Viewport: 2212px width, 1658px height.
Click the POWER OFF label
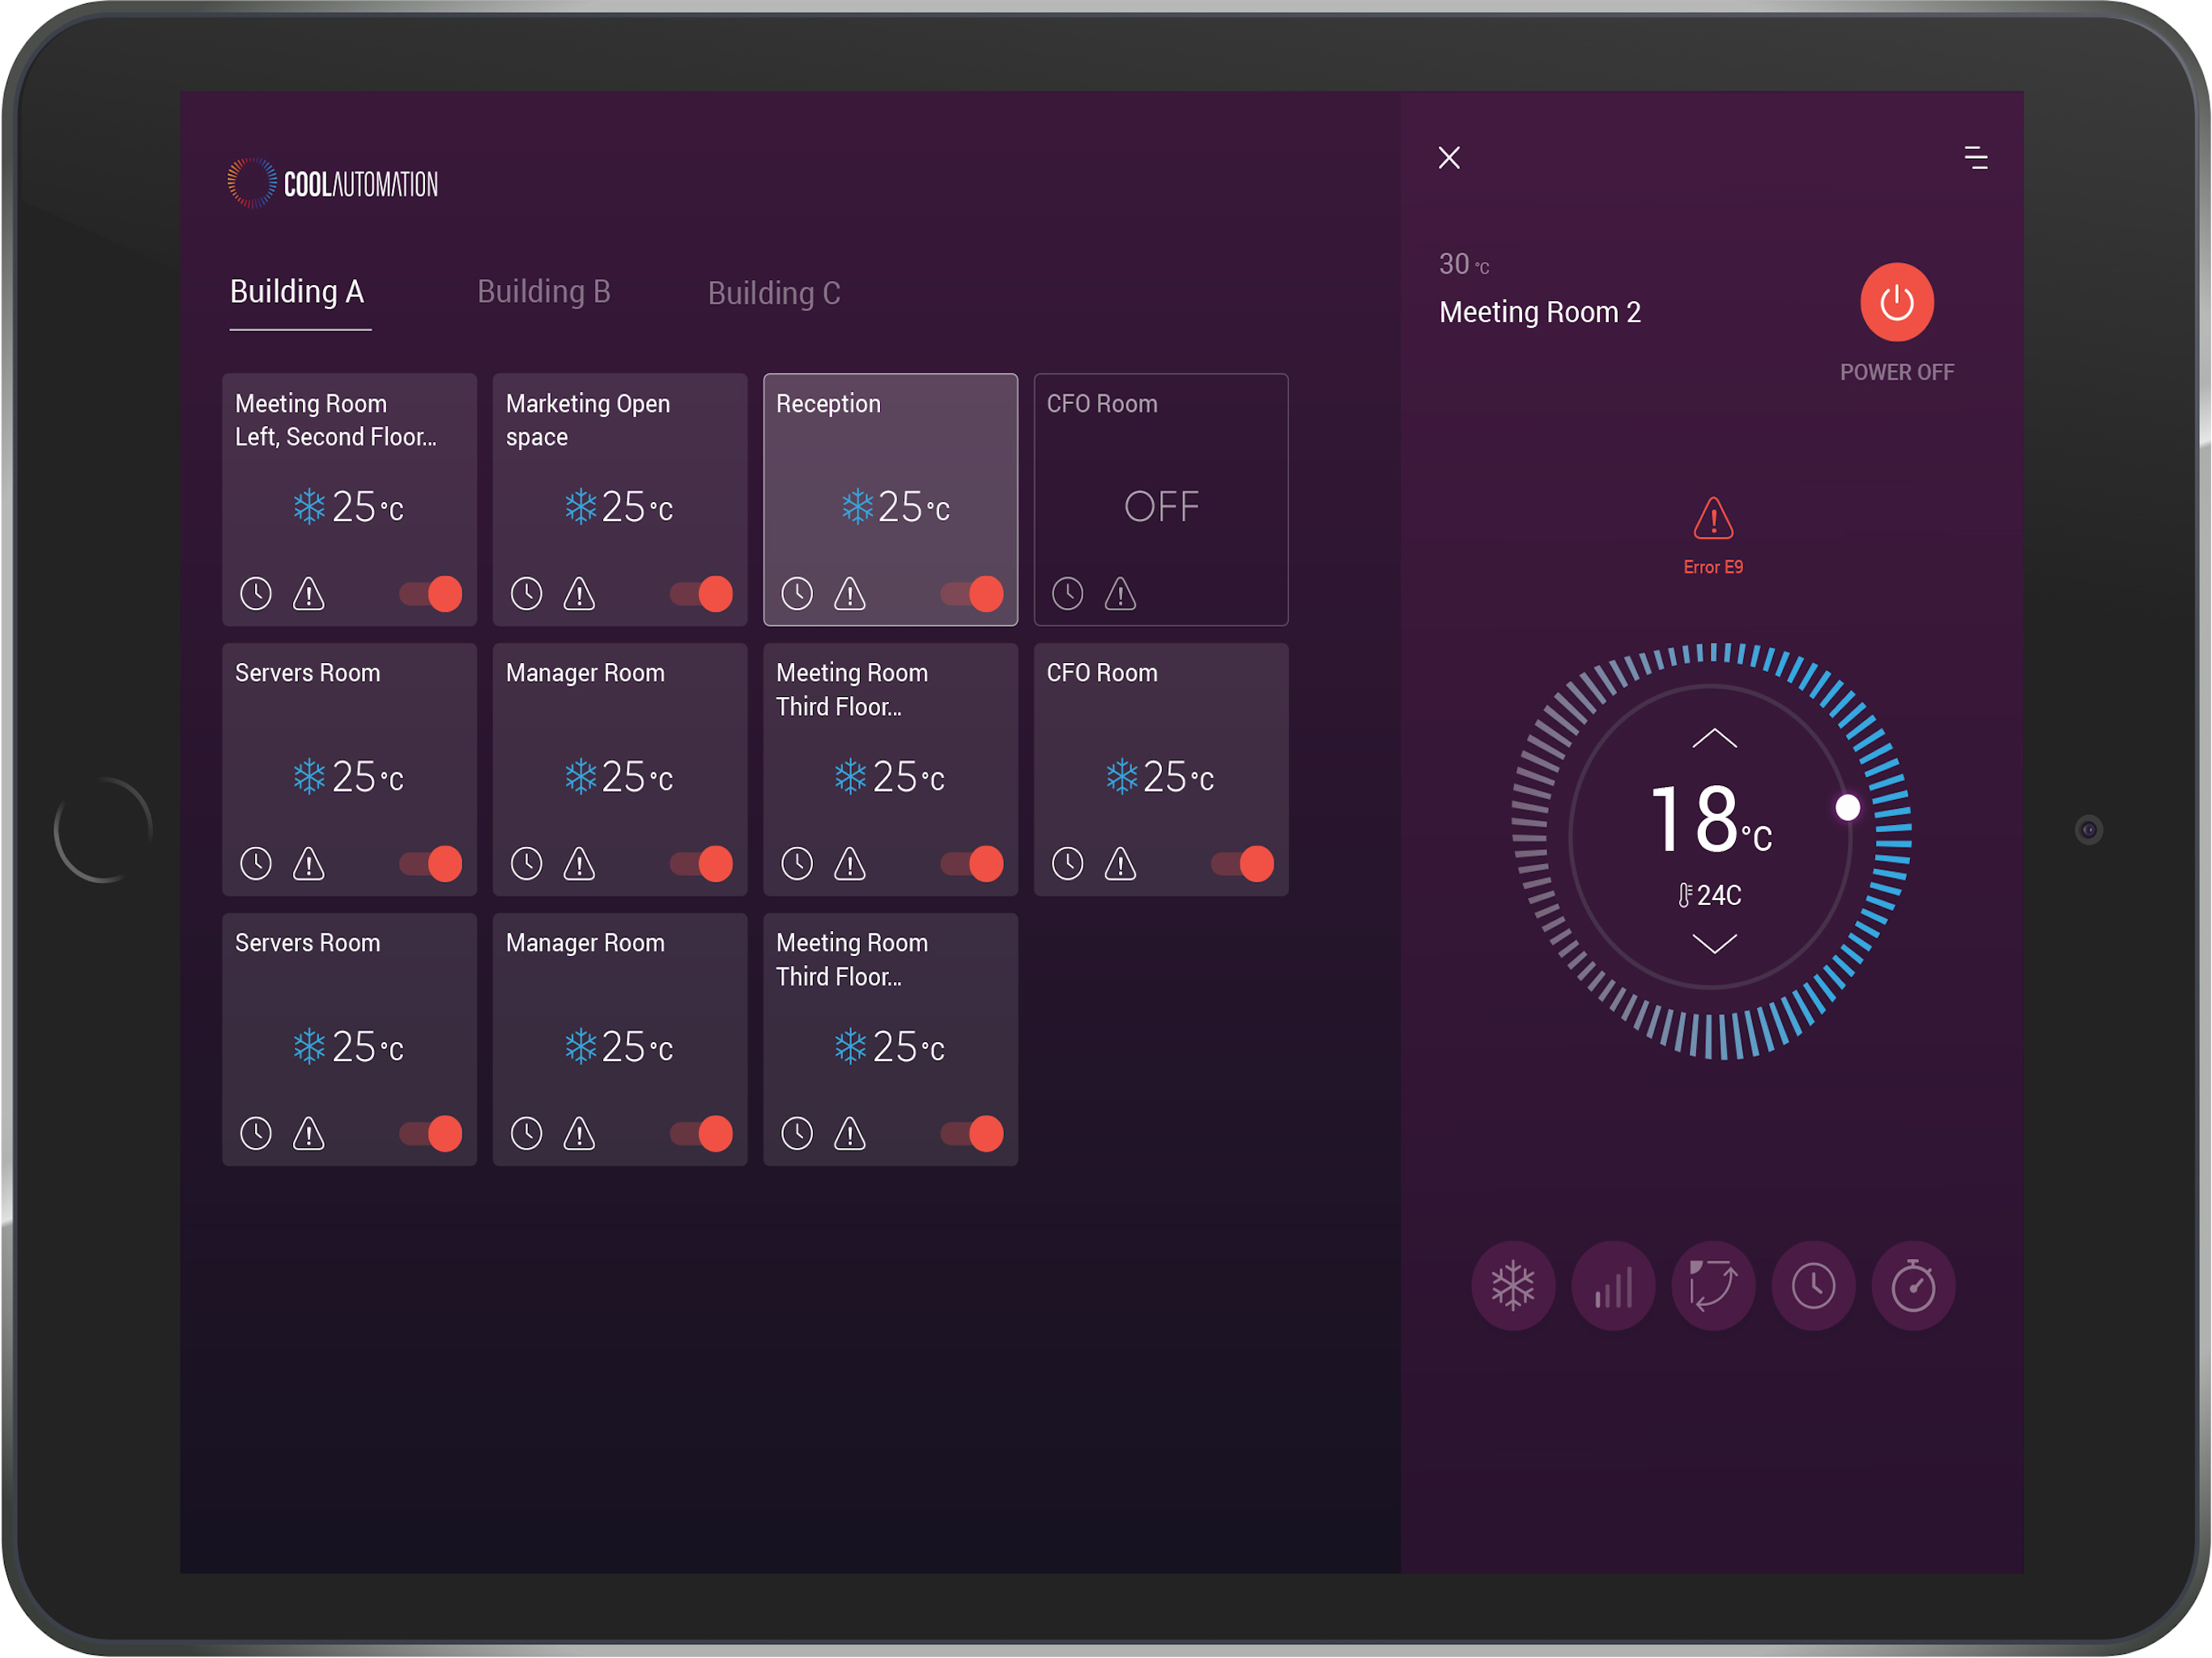[x=1897, y=372]
